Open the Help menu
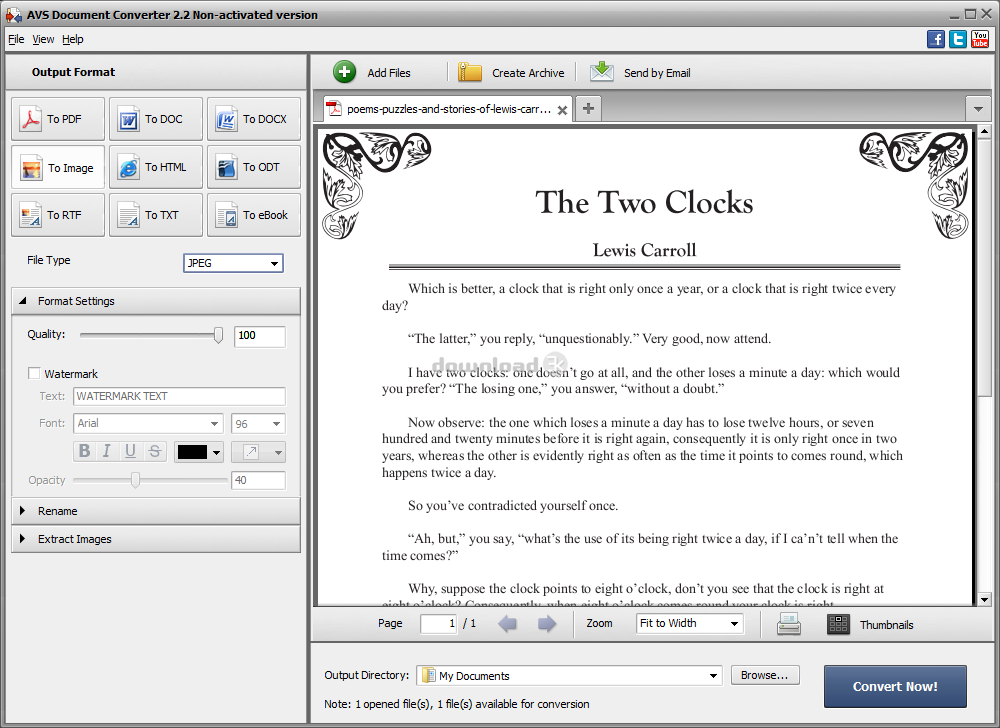Viewport: 1000px width, 728px height. 73,39
